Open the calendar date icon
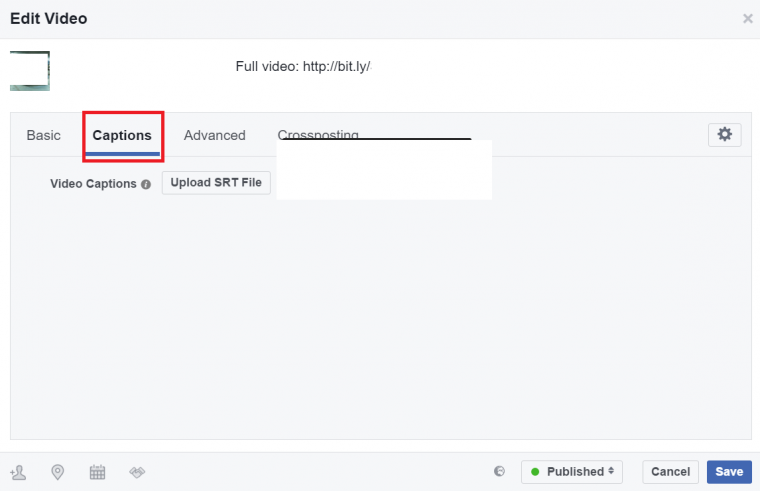This screenshot has width=760, height=491. 97,472
